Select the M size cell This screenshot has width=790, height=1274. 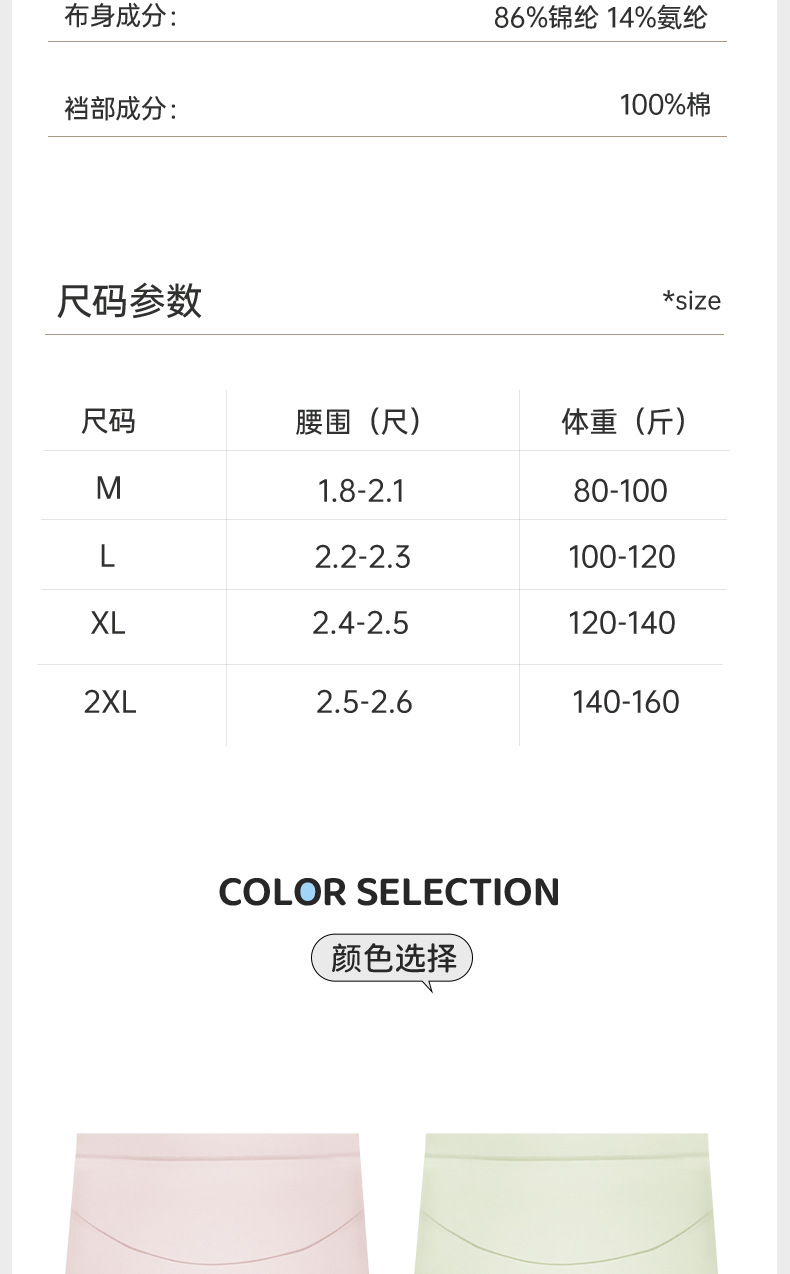(109, 488)
